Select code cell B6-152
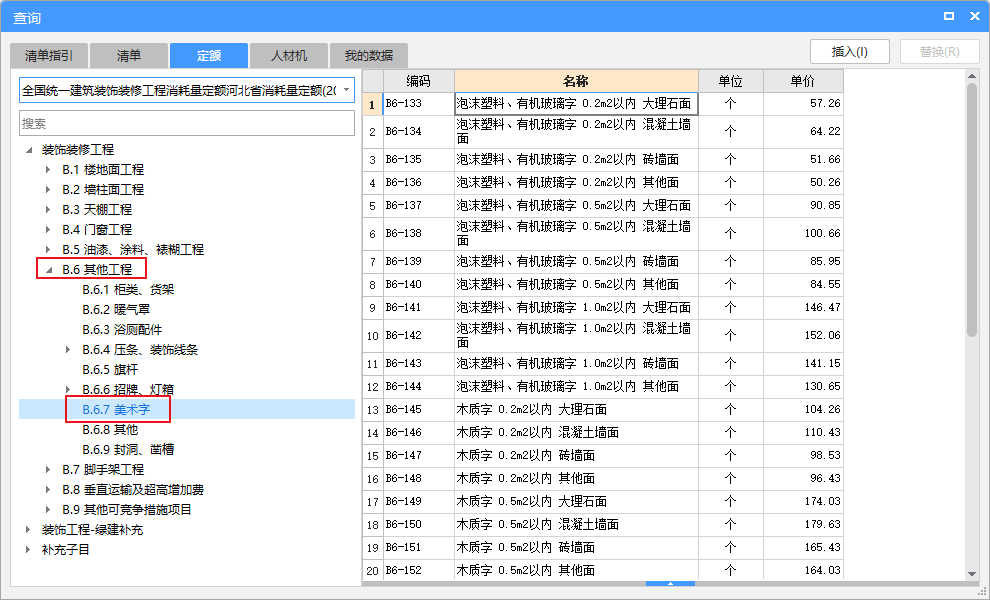The width and height of the screenshot is (990, 600). point(419,570)
